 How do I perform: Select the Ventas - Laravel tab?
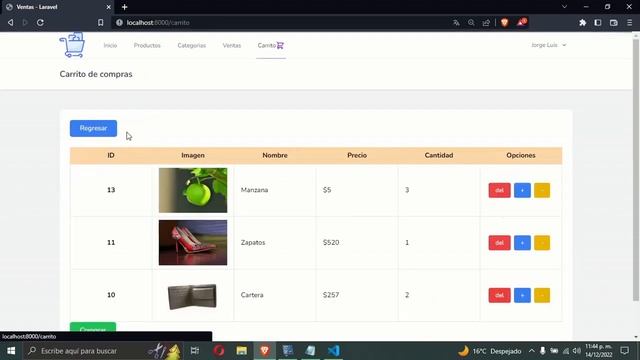click(x=57, y=7)
